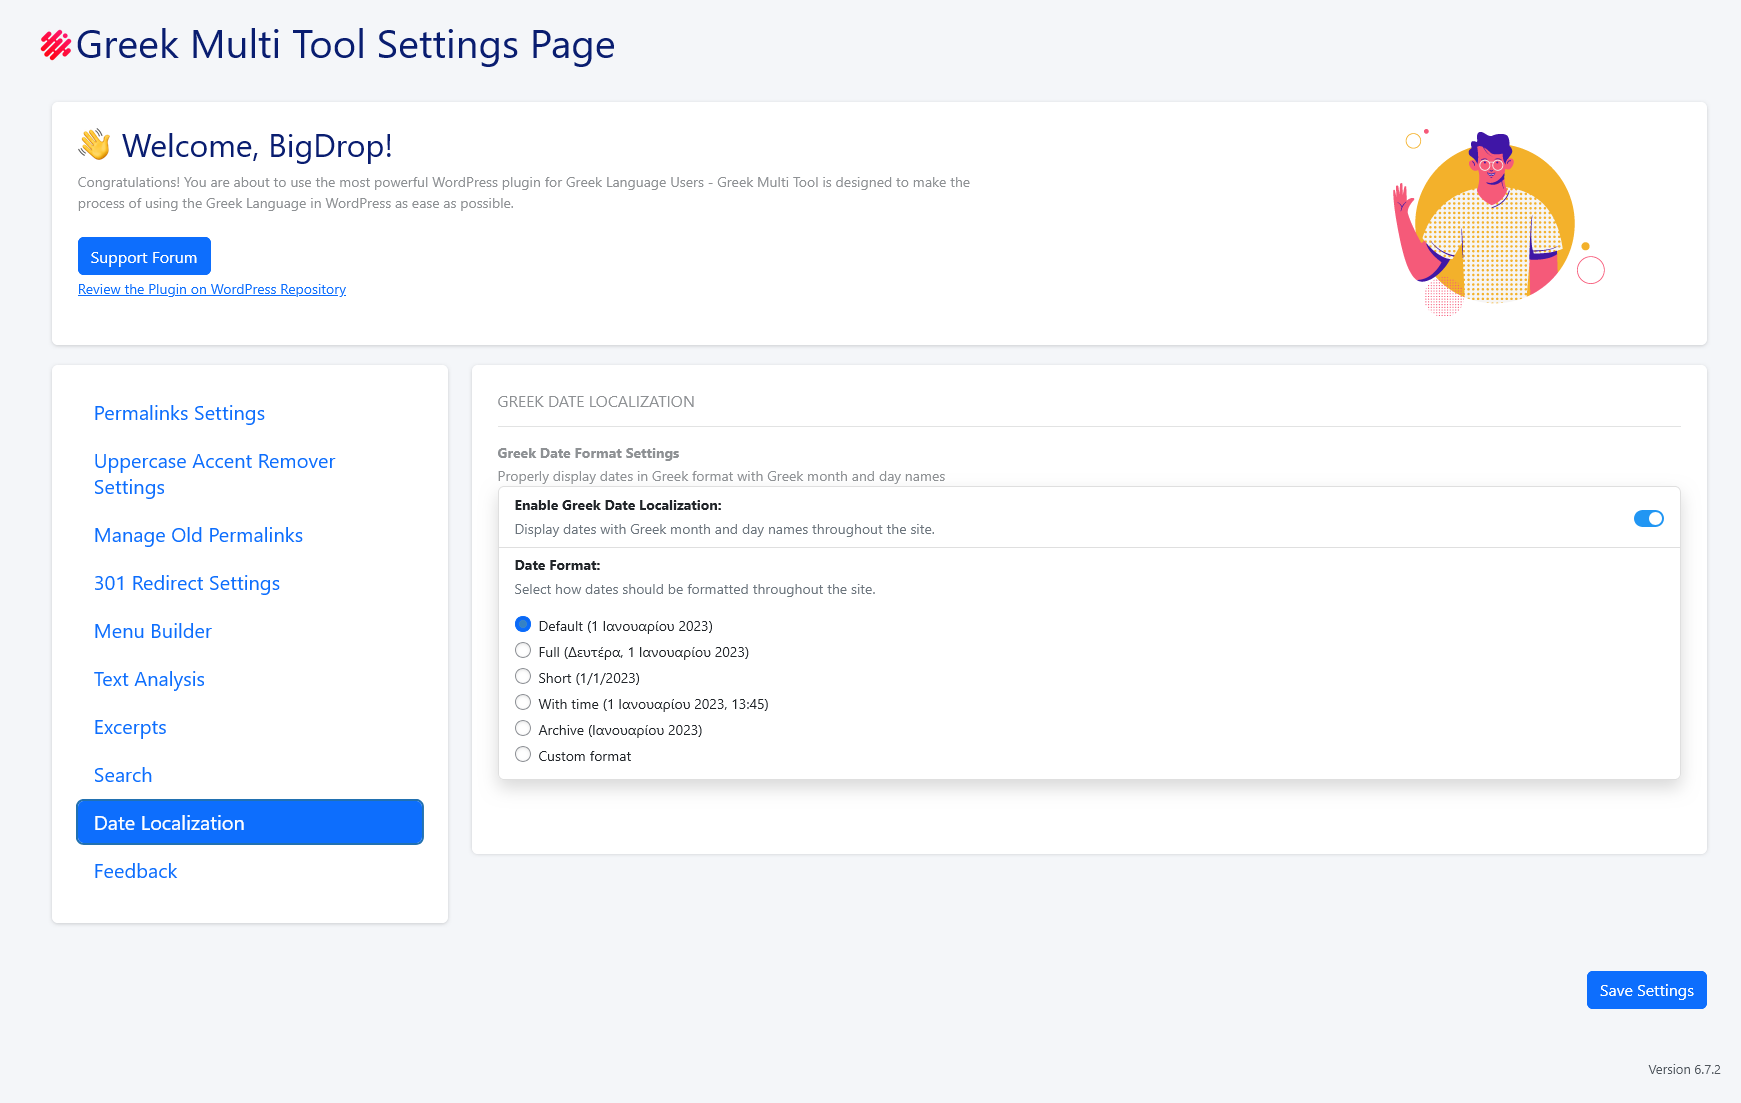
Task: Open the Permalinks Settings tab
Action: [x=179, y=413]
